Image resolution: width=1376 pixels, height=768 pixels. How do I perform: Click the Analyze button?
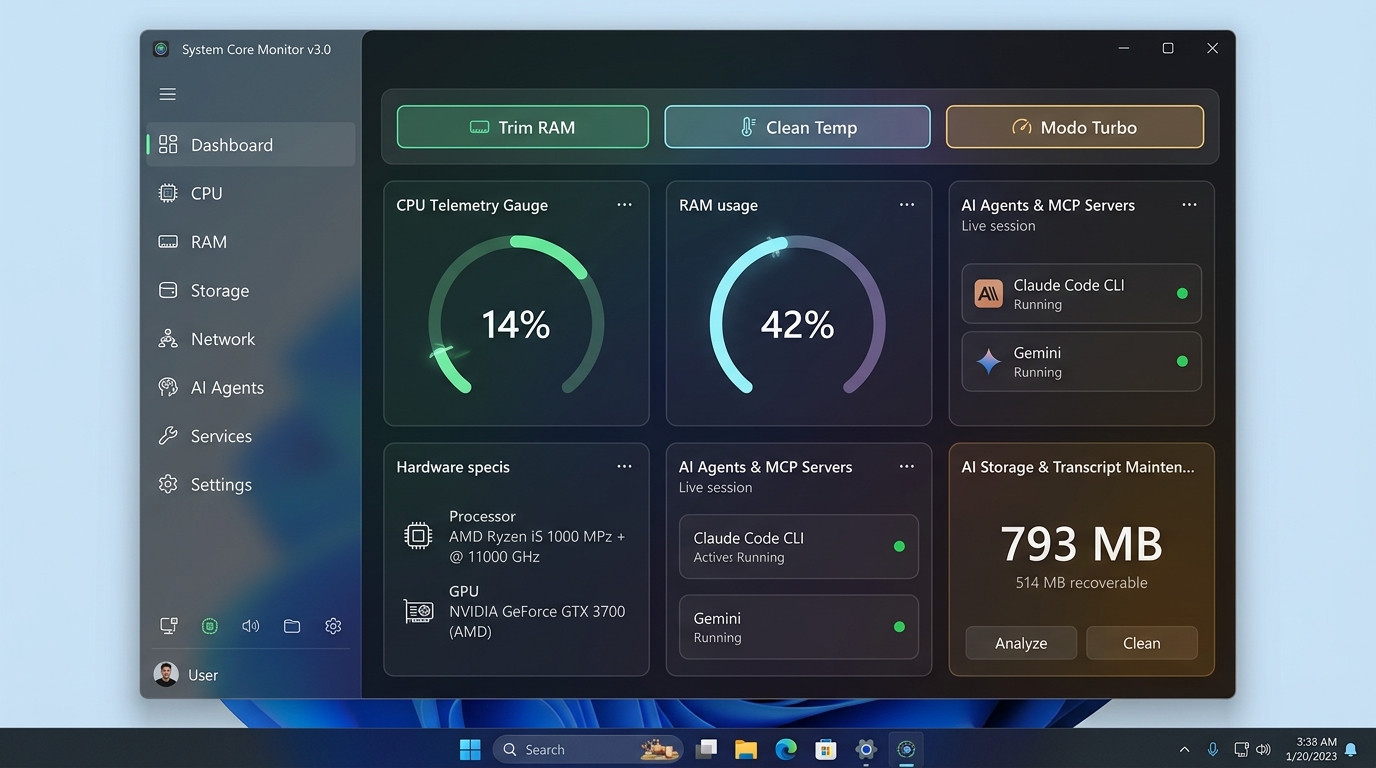tap(1021, 643)
